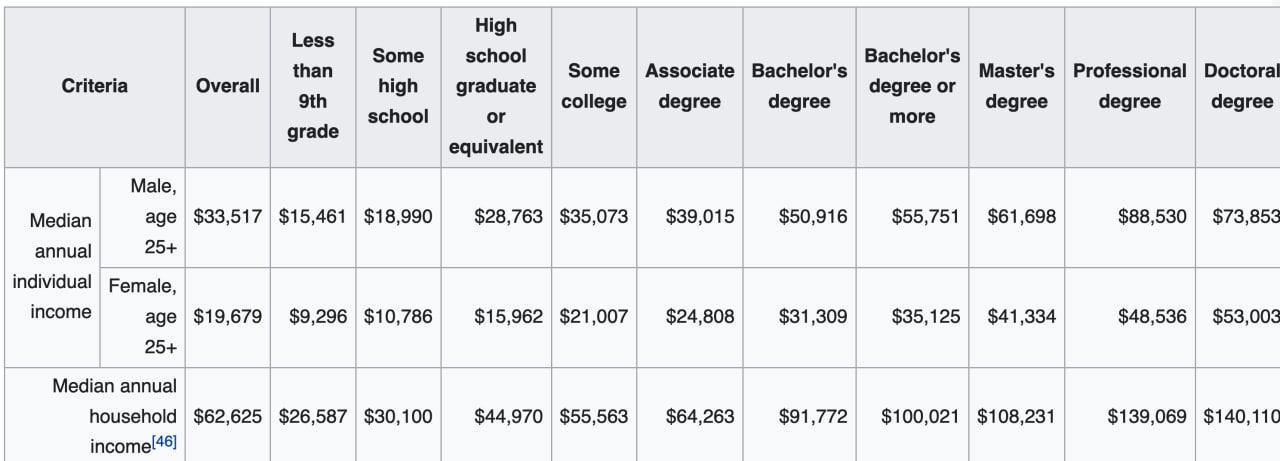Click the Overall column header
The width and height of the screenshot is (1280, 461).
pos(227,86)
